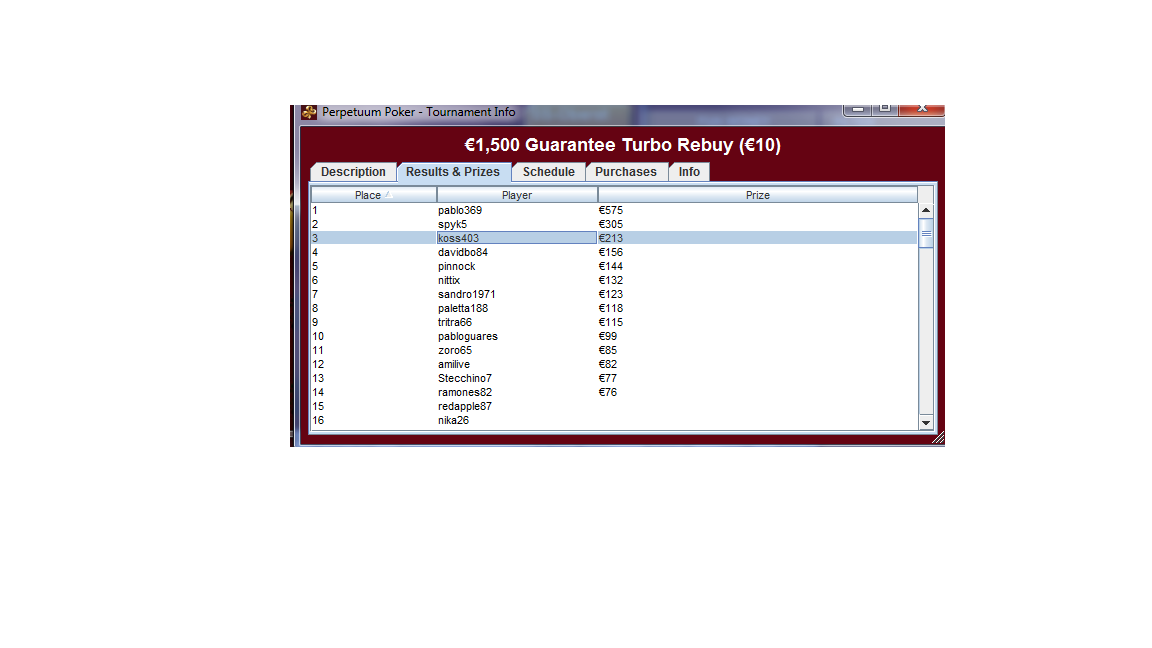
Task: Sort results by Prize column header
Action: pyautogui.click(x=757, y=195)
